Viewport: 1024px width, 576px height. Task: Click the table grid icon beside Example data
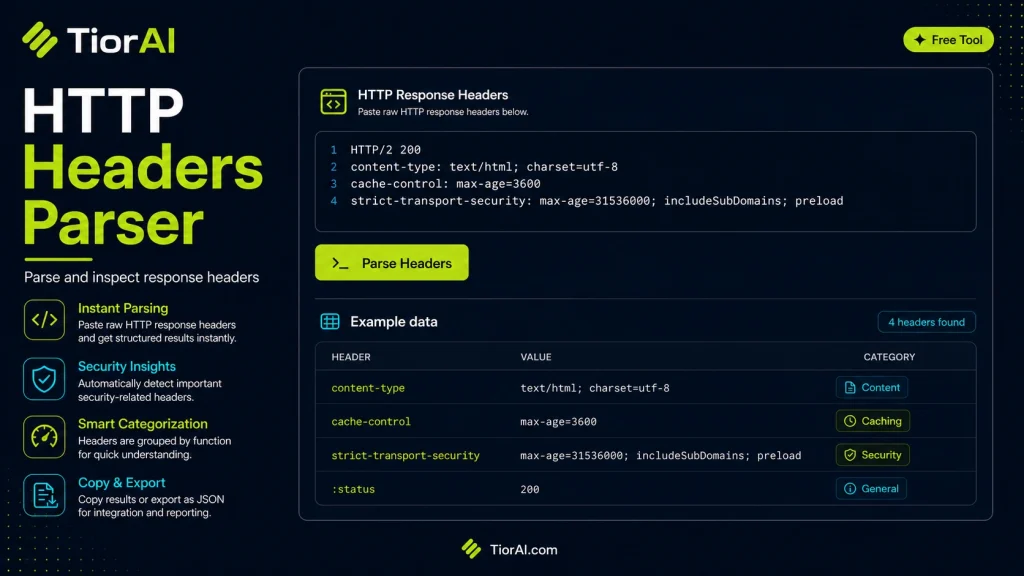click(330, 321)
